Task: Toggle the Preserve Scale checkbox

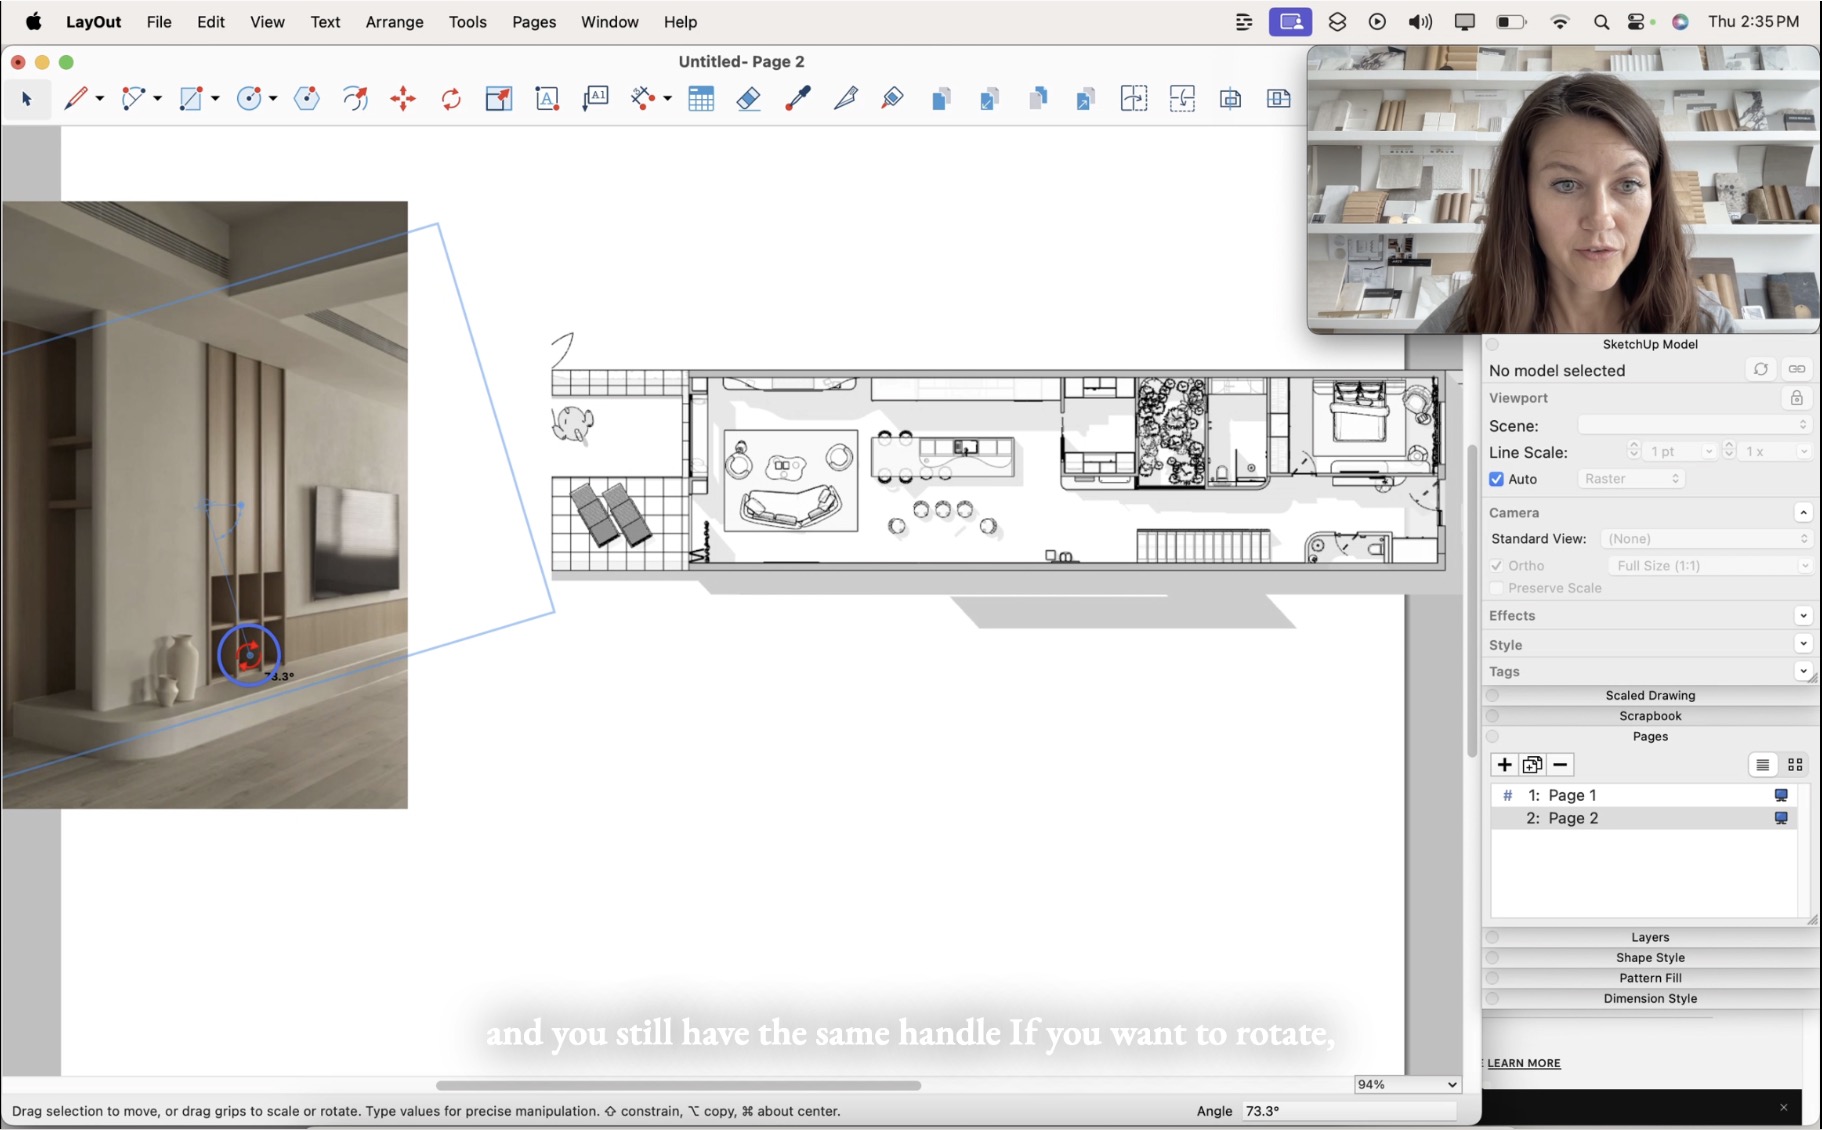Action: pos(1497,588)
